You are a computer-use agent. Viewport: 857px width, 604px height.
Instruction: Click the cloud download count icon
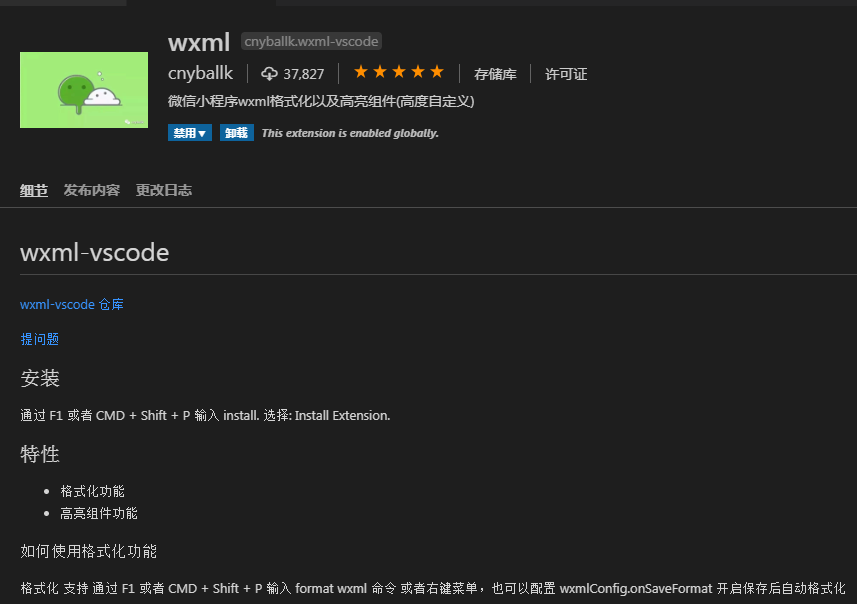(x=269, y=73)
